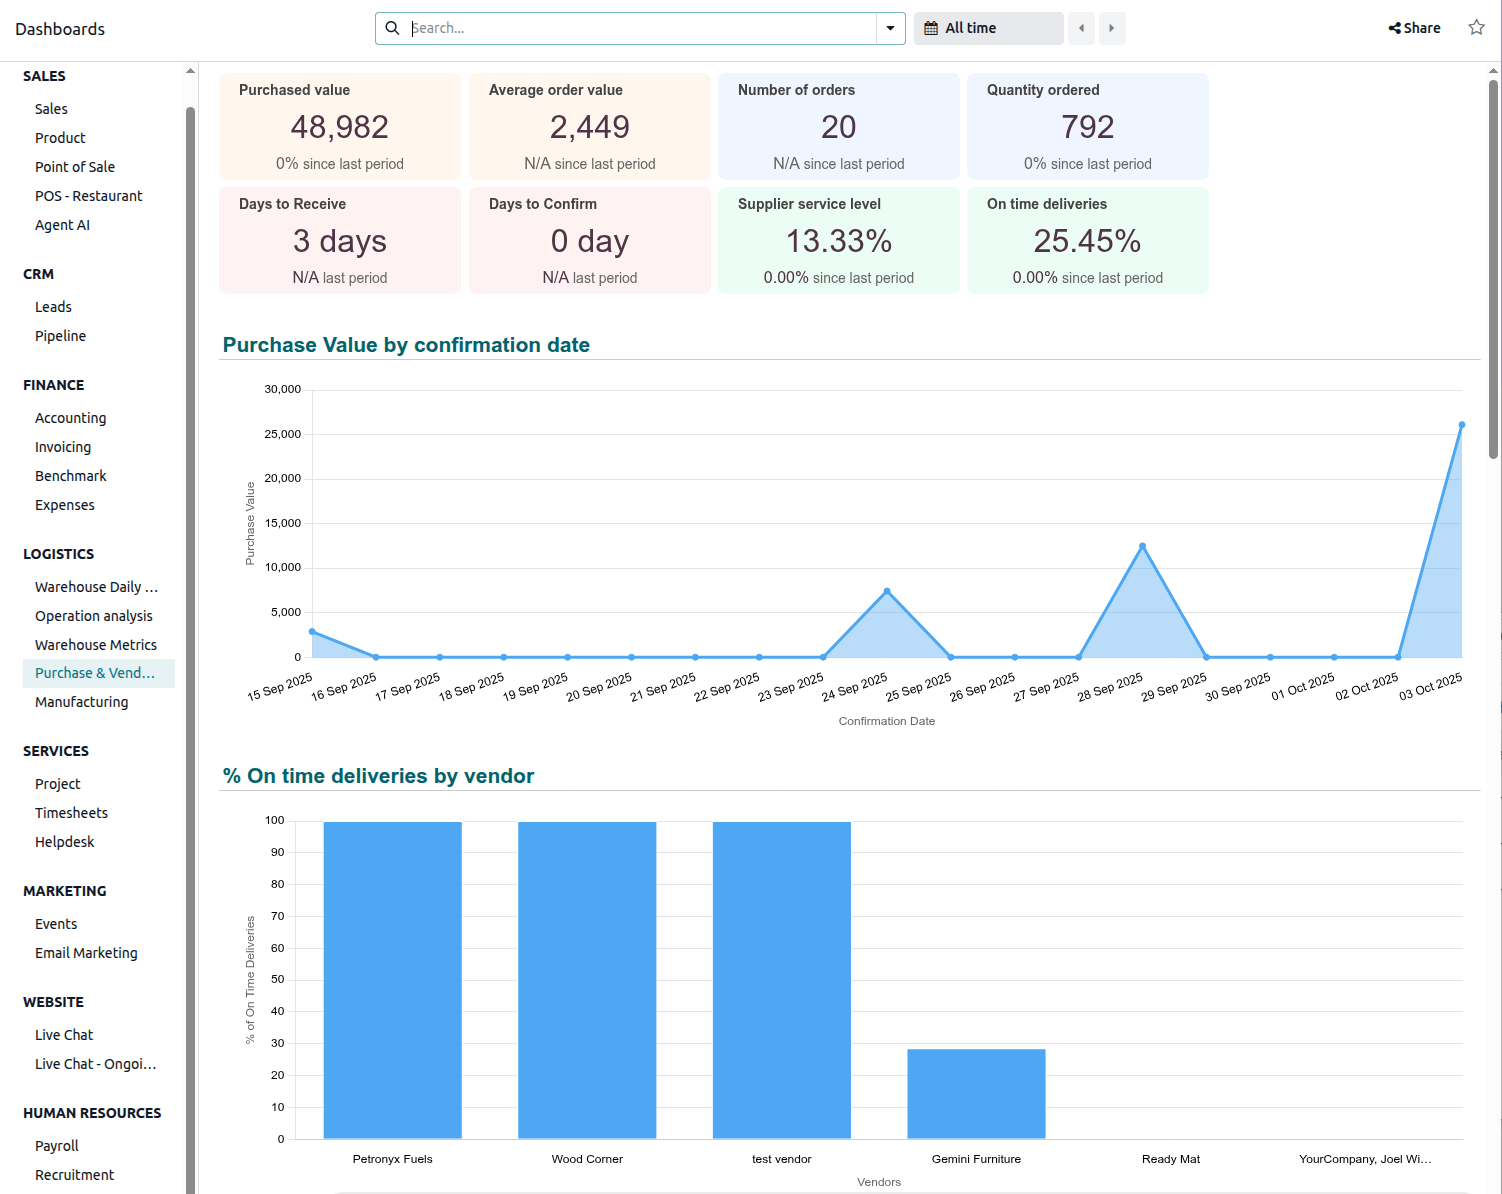Expand the LOGISTICS section in the sidebar
This screenshot has height=1194, width=1502.
(x=58, y=553)
